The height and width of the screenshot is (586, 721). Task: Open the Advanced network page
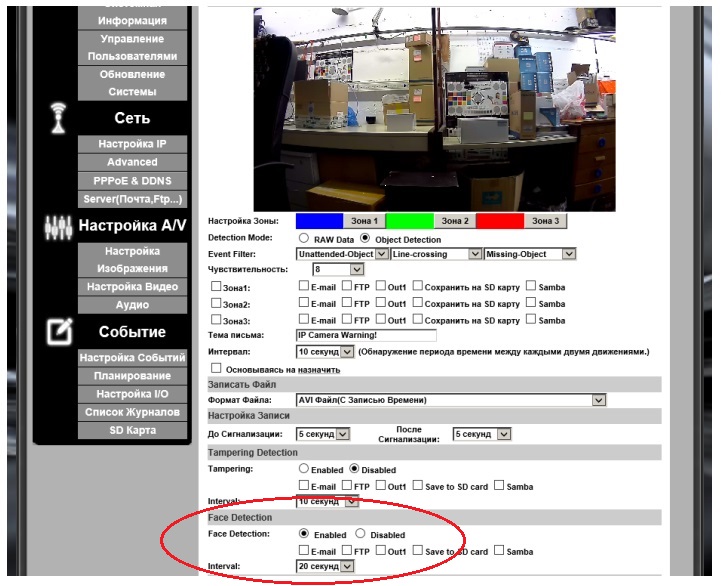132,162
